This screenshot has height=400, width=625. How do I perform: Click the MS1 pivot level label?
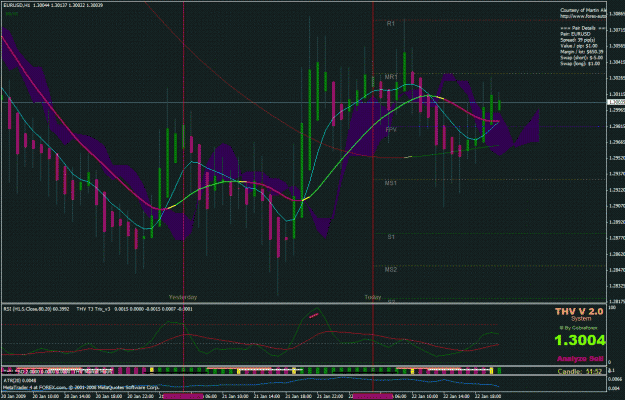click(x=391, y=183)
